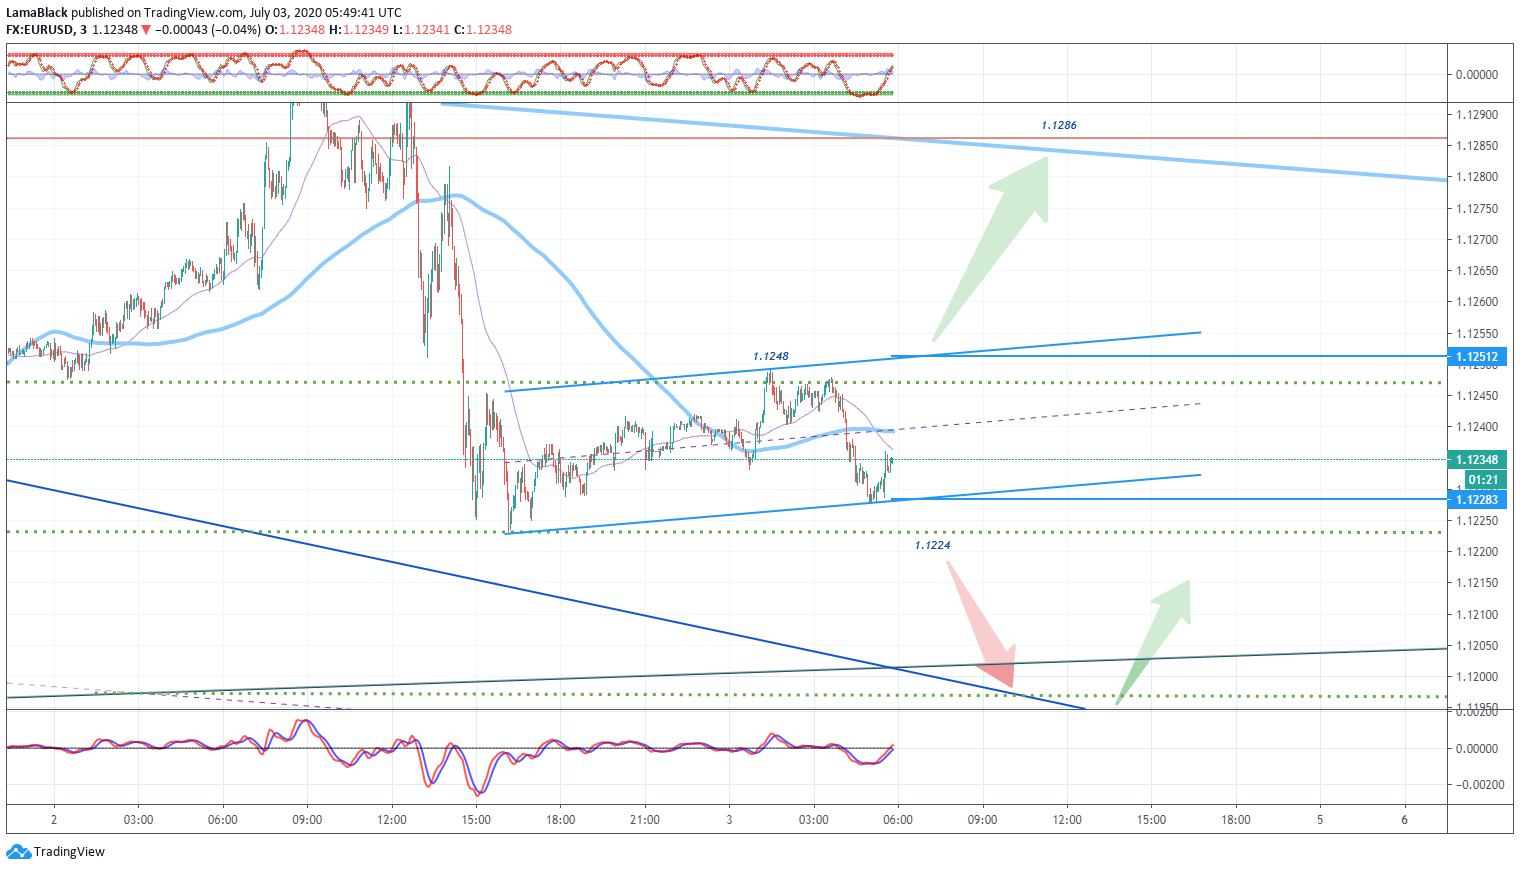Screen dimensions: 1520x870
Task: Click the 15:00 time axis label on July 2
Action: [x=476, y=820]
